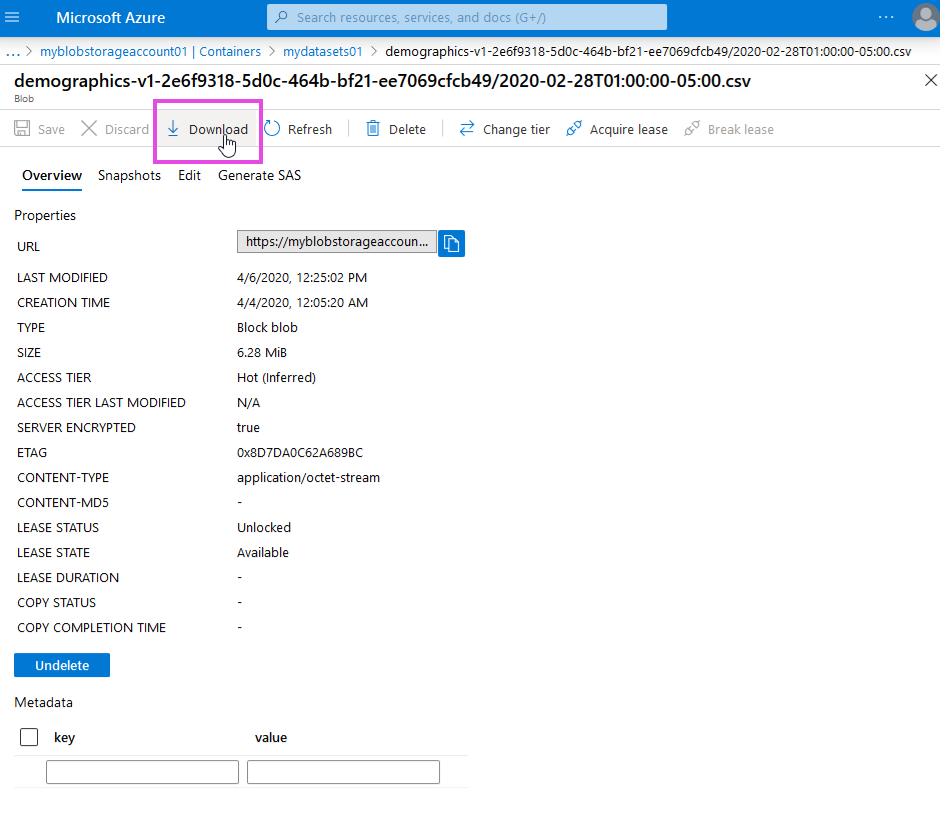The width and height of the screenshot is (940, 815).
Task: Click the 'value' column header
Action: click(x=271, y=738)
